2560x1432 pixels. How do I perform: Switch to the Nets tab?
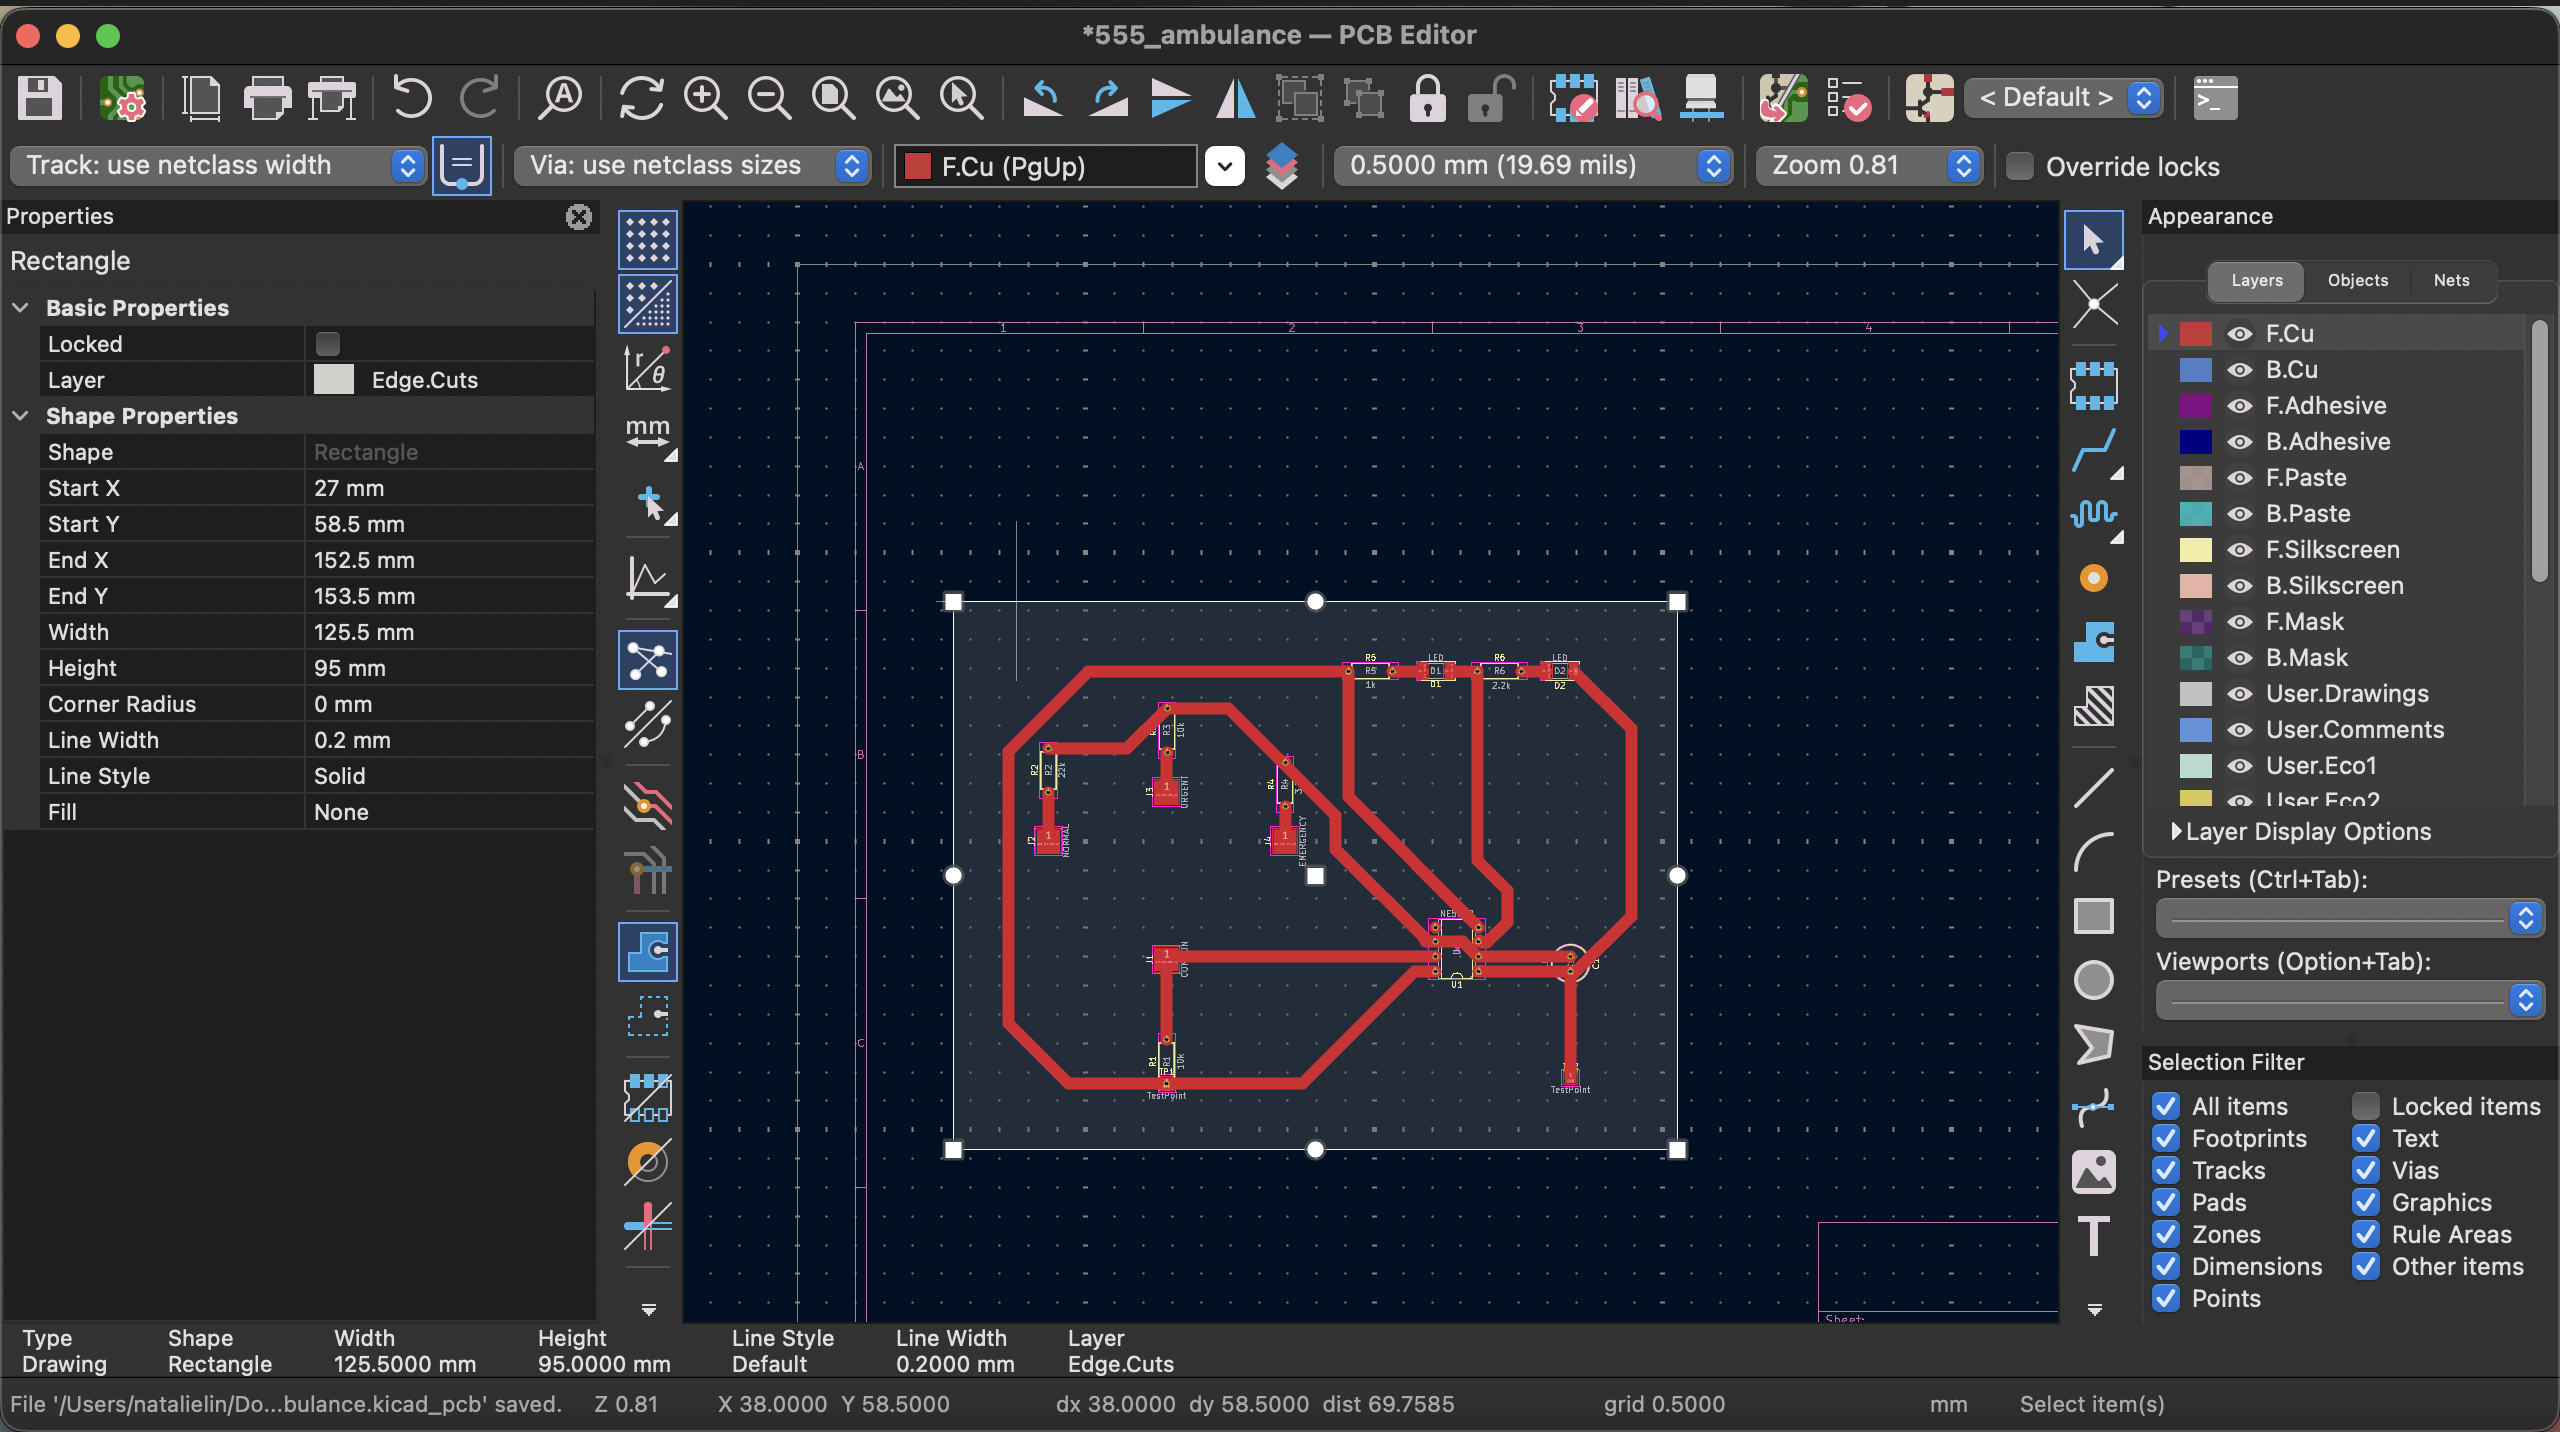tap(2451, 281)
